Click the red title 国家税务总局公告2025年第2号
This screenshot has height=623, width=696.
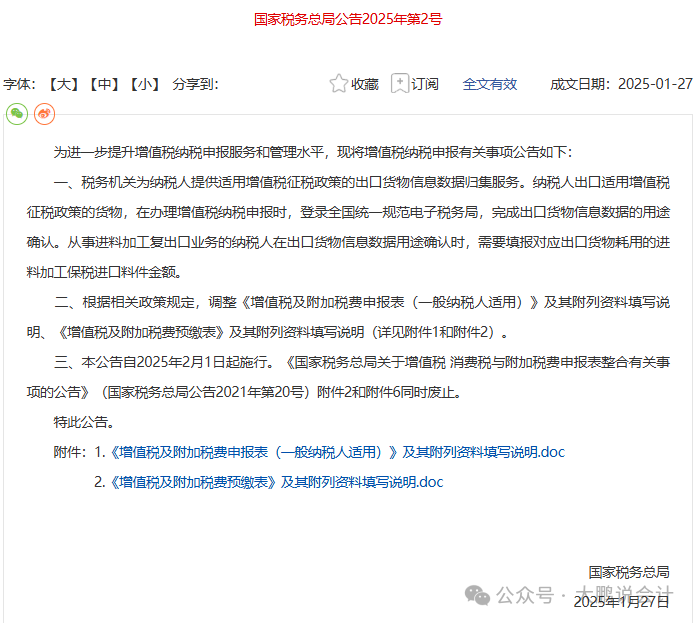click(347, 19)
